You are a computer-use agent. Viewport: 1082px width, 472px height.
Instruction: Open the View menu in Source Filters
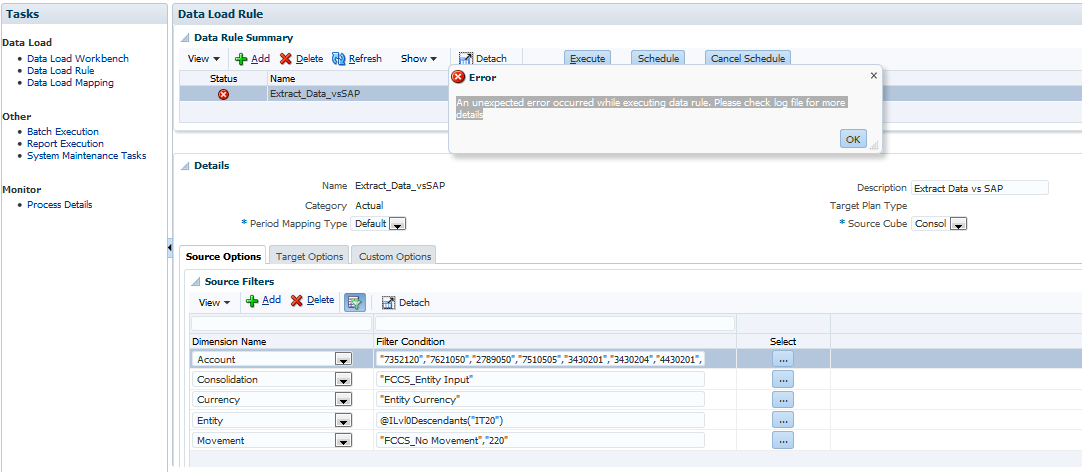coord(215,302)
